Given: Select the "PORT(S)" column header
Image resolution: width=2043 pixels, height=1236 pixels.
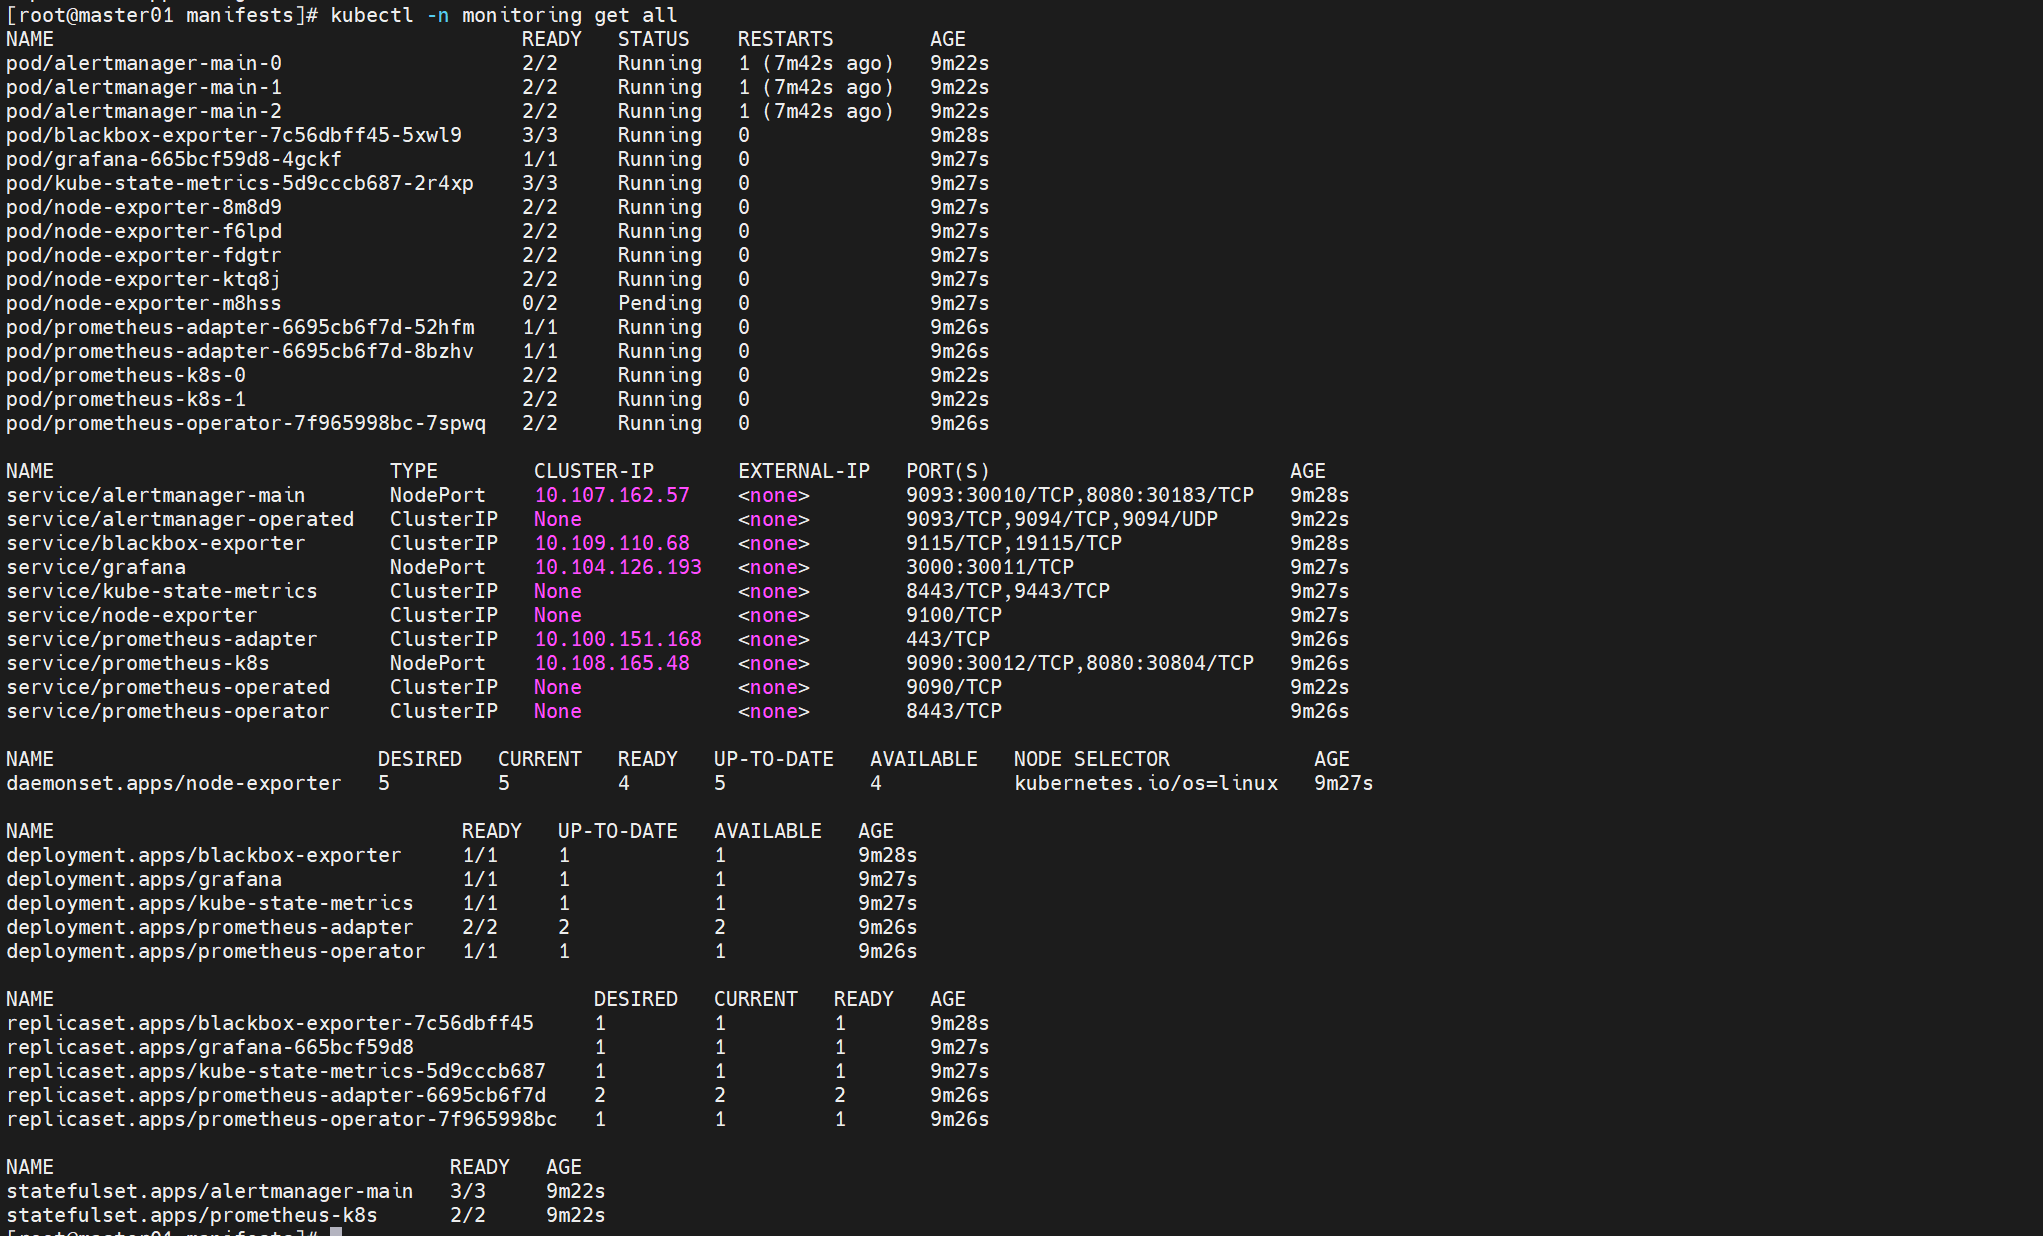Looking at the screenshot, I should pos(948,471).
